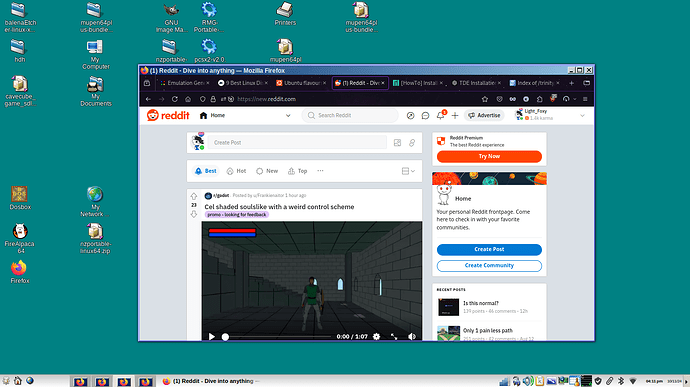Switch to Index of /trinity tab

(535, 83)
